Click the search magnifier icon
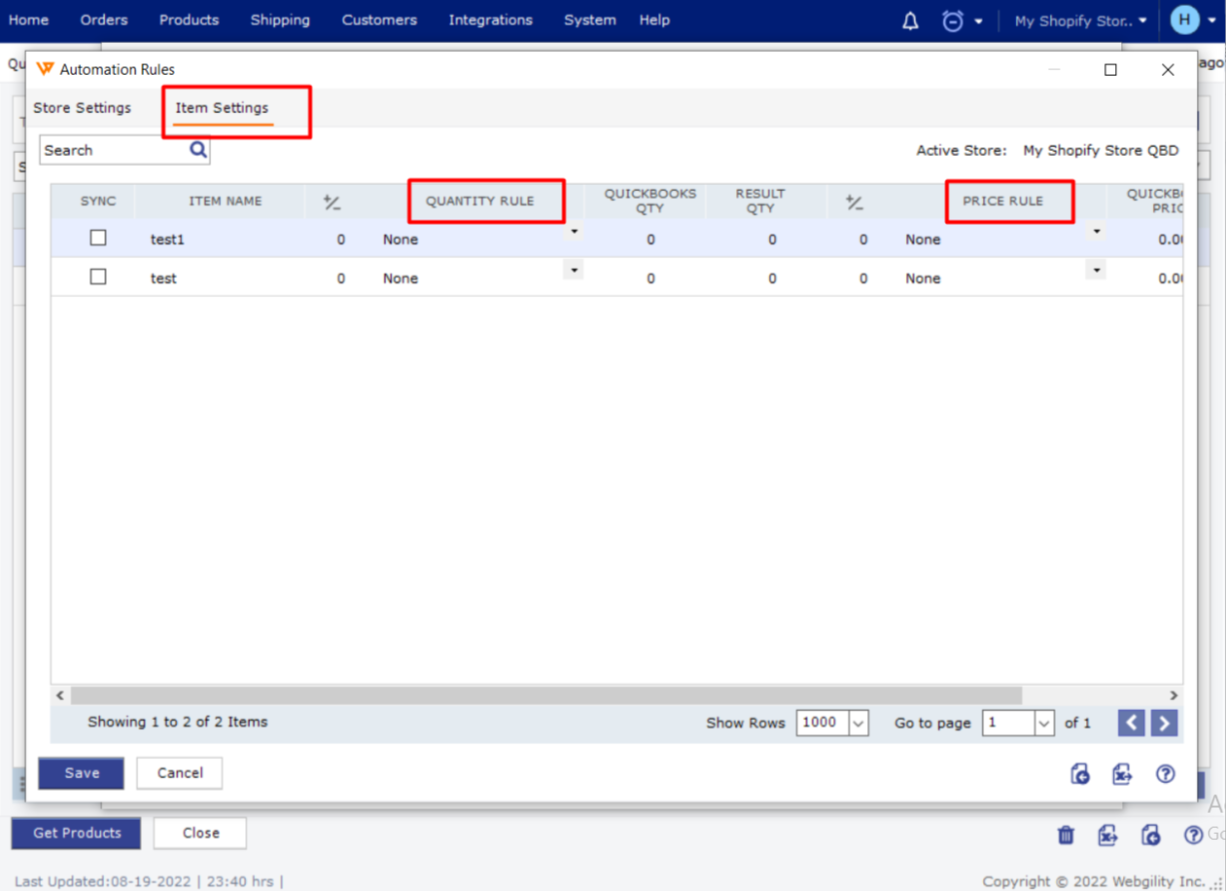Image resolution: width=1226 pixels, height=891 pixels. (198, 150)
